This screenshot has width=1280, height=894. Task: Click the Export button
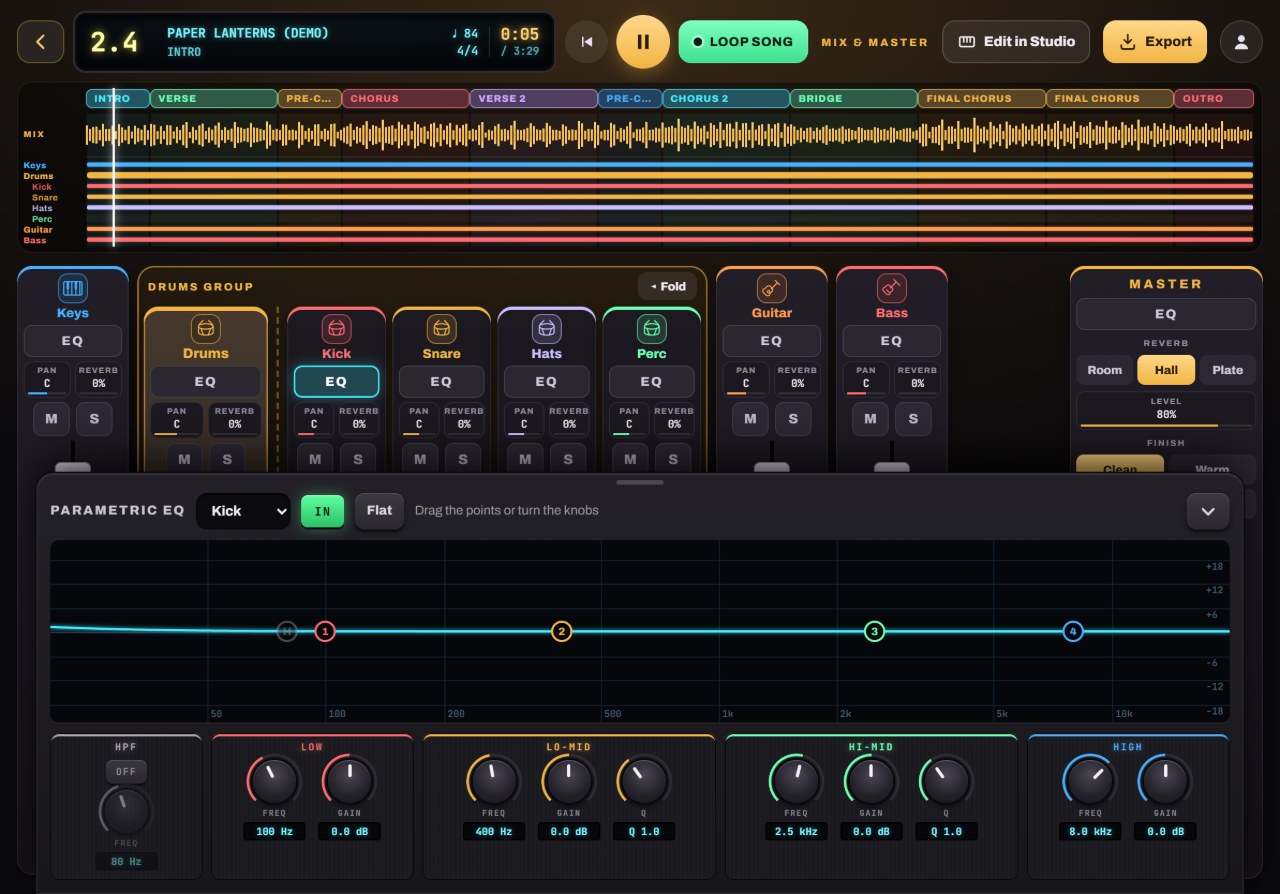[1155, 42]
